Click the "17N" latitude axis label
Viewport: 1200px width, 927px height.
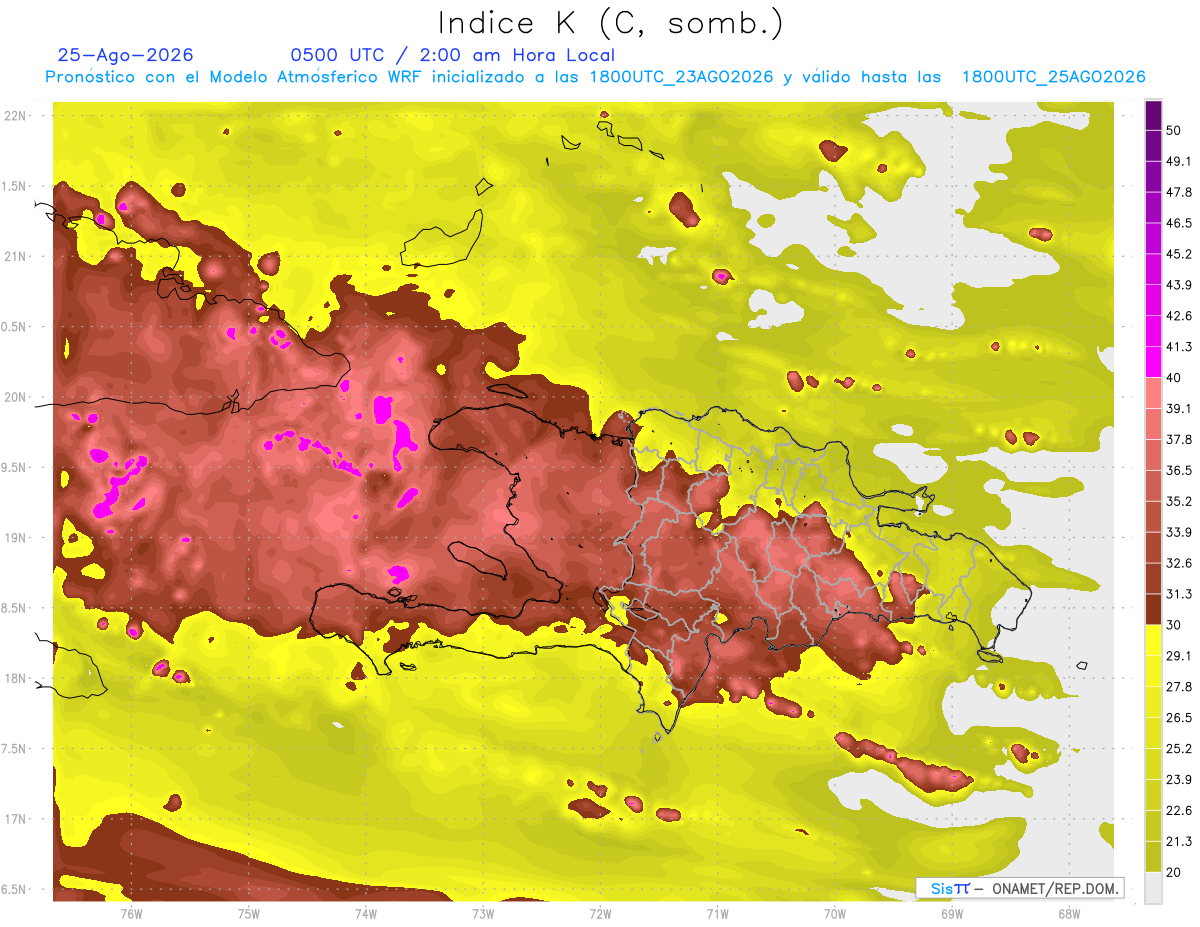(15, 819)
